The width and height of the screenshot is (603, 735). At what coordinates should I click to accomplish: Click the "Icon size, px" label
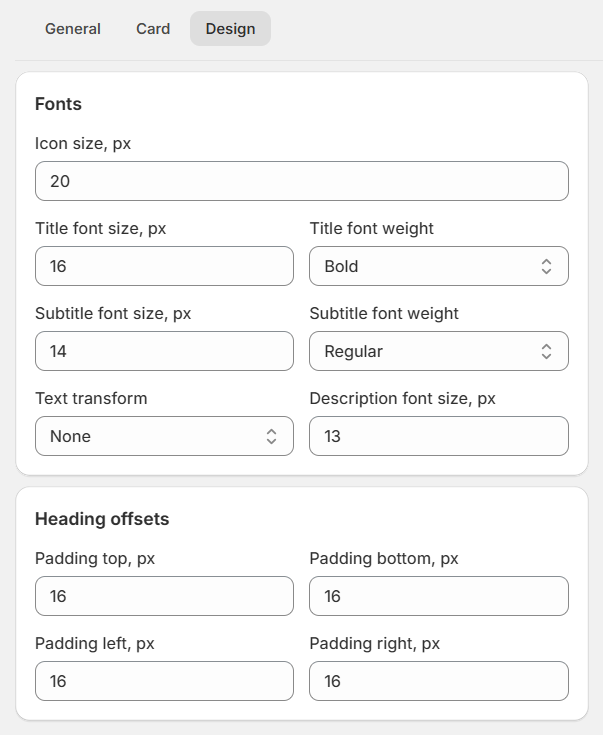[83, 144]
